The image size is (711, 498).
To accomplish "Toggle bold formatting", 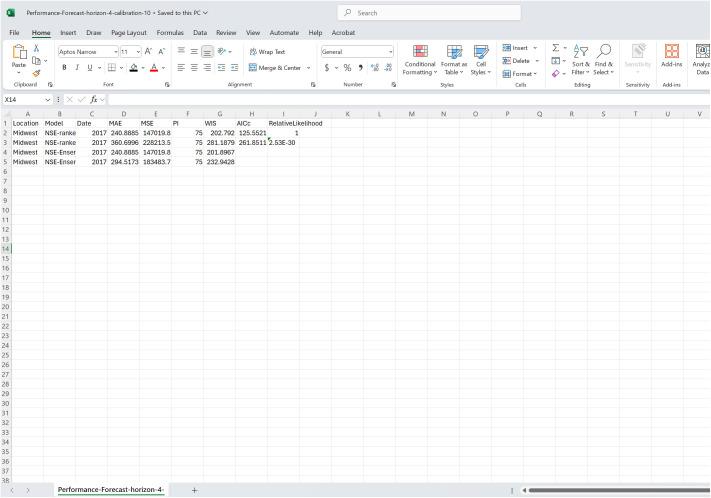I will coord(64,68).
